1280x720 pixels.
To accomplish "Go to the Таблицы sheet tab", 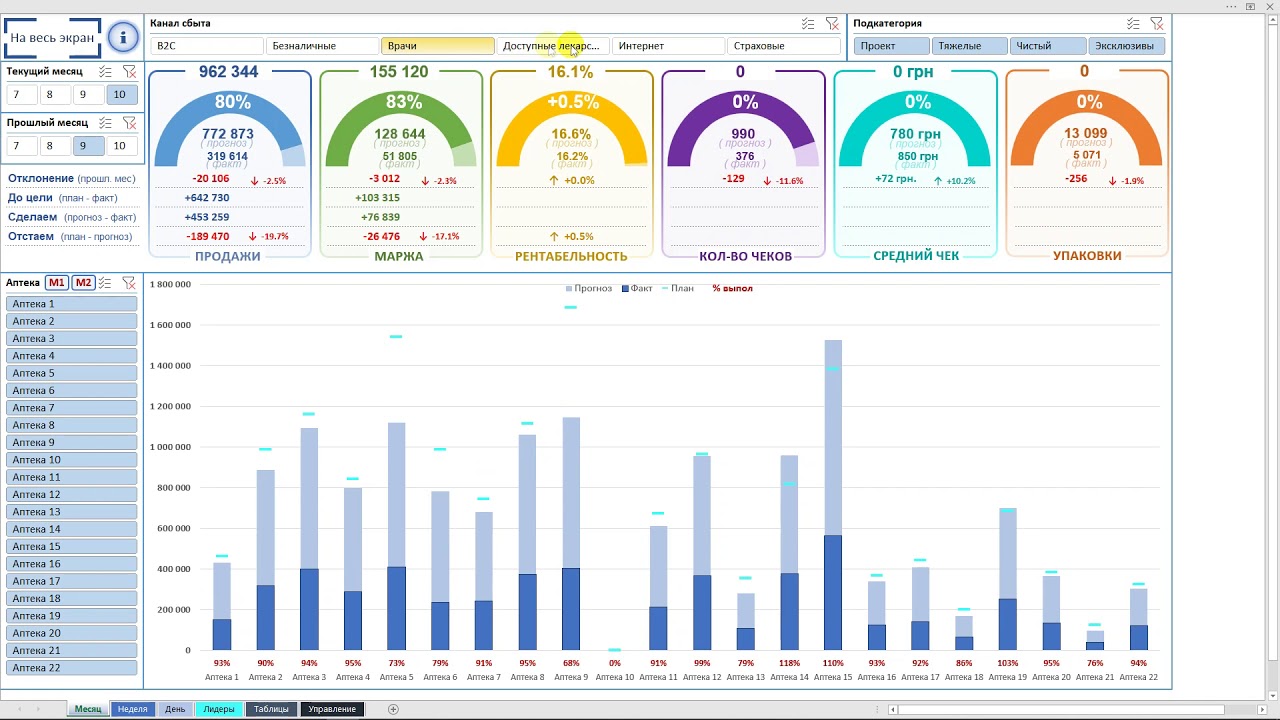I will click(271, 709).
